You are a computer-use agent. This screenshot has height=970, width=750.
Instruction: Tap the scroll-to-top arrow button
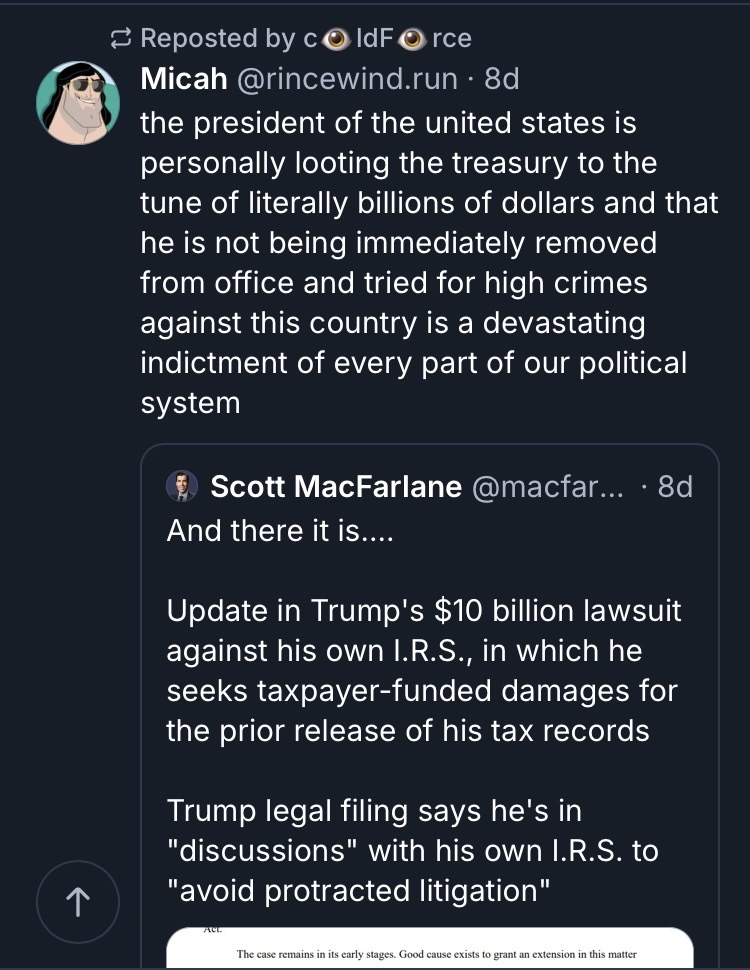tap(77, 902)
